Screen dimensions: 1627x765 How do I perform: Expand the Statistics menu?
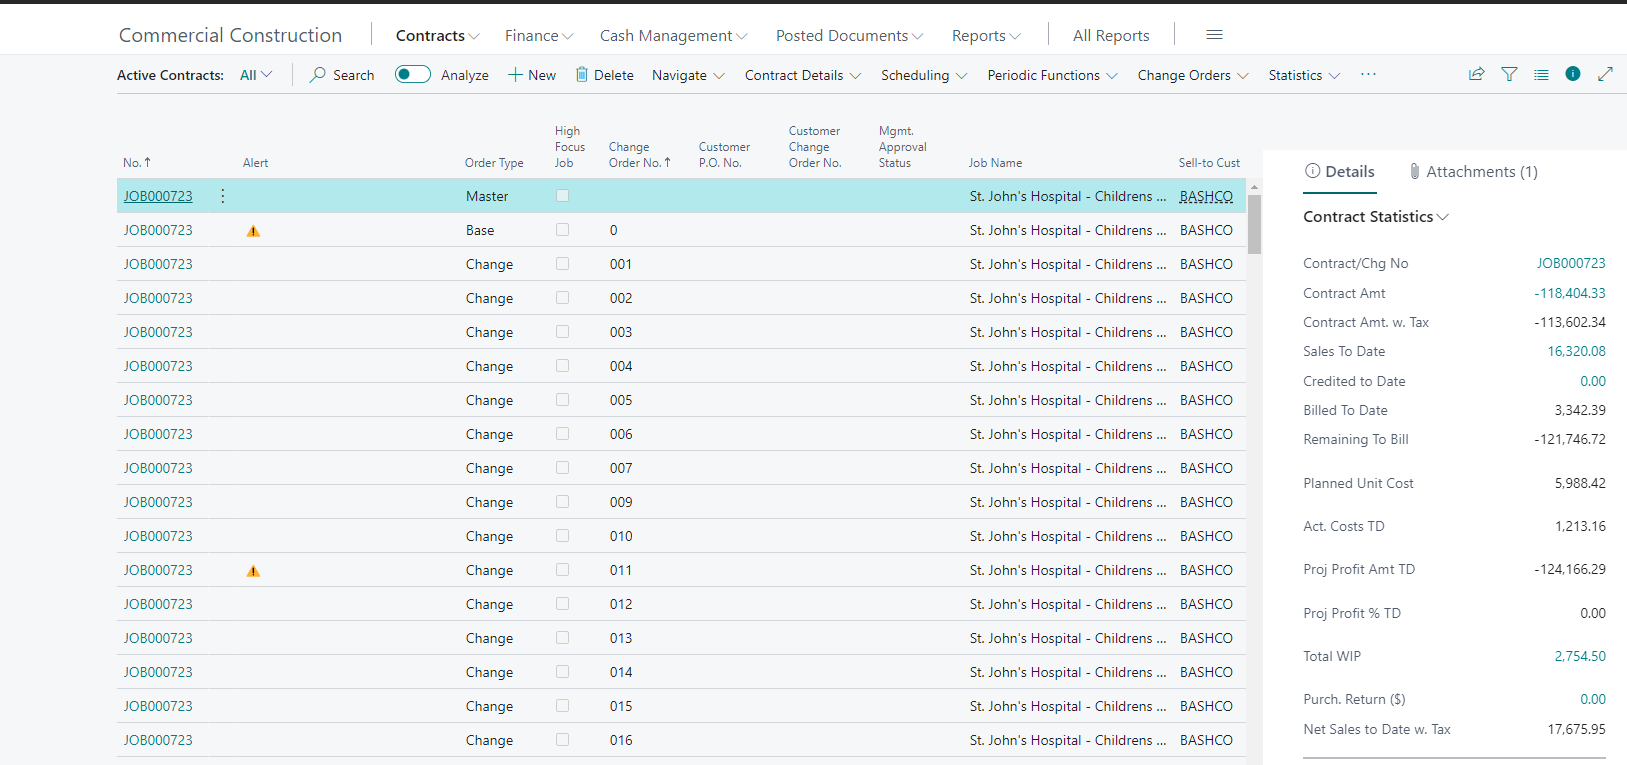1304,75
